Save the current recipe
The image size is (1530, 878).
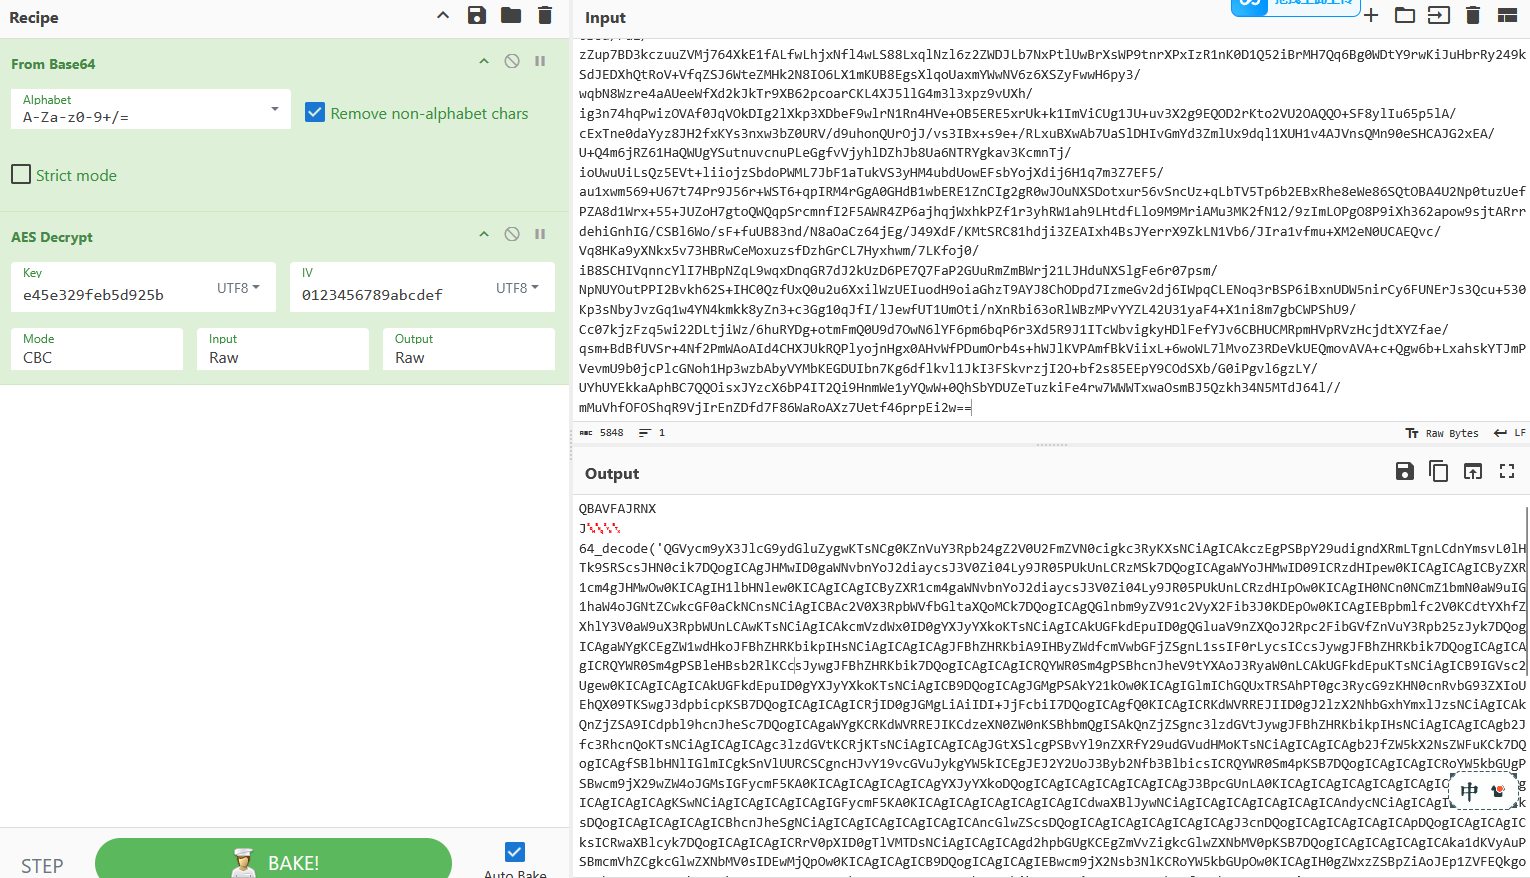click(477, 15)
